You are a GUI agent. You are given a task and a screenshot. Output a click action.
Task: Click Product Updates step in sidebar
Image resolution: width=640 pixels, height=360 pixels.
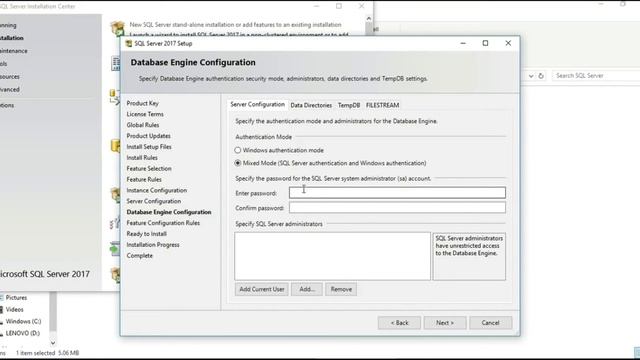pos(149,136)
